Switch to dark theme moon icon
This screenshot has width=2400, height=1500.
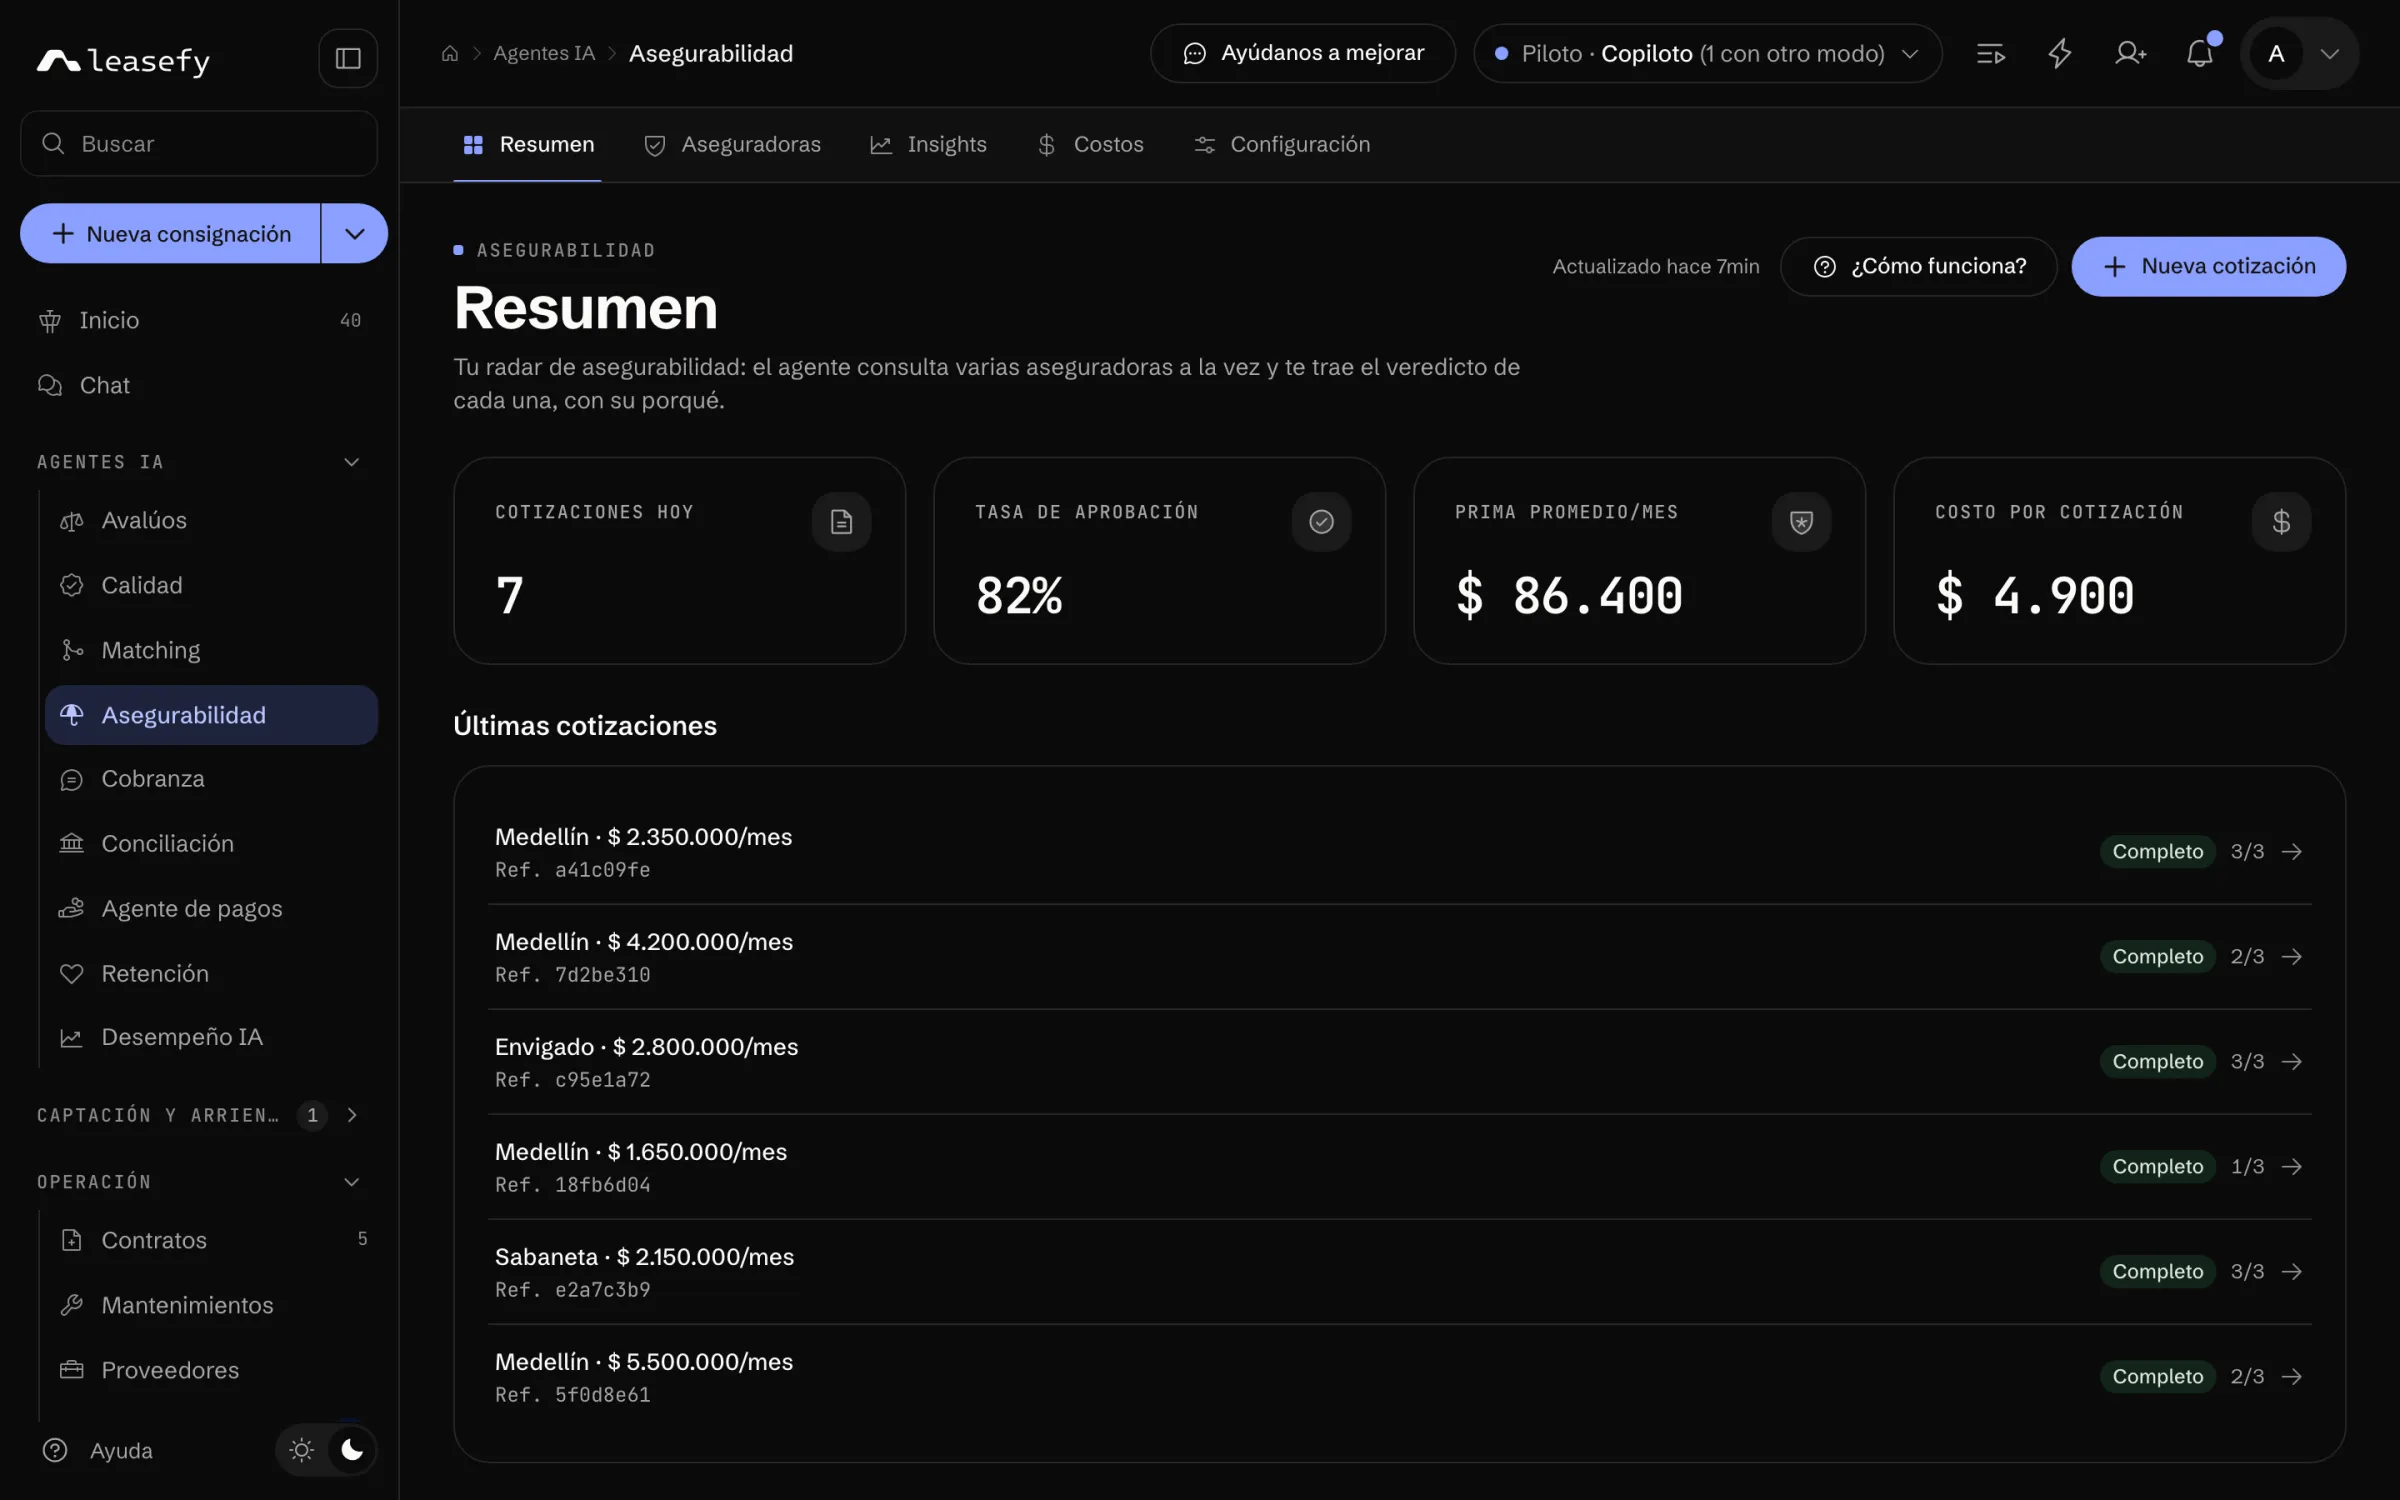352,1450
